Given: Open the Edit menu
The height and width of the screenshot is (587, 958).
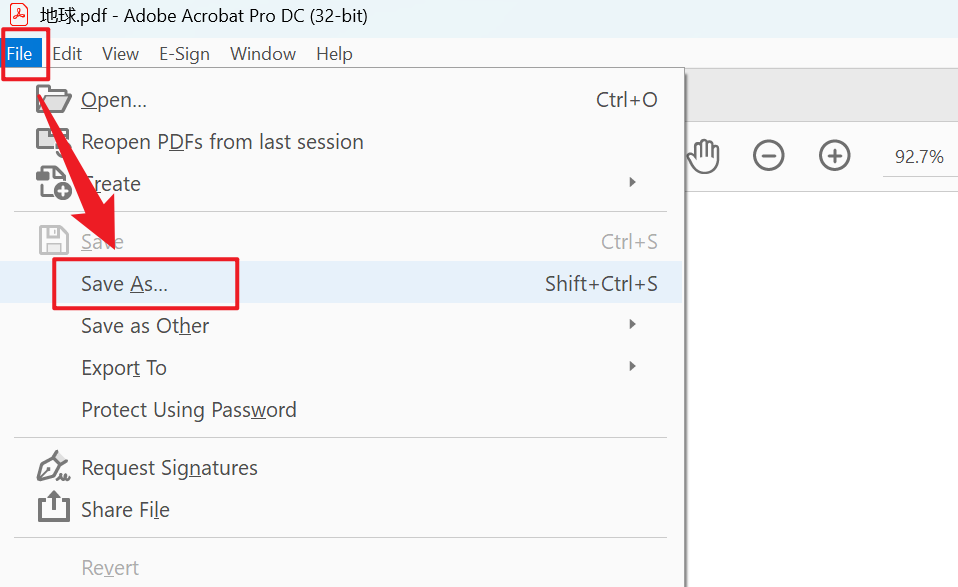Looking at the screenshot, I should pos(67,54).
